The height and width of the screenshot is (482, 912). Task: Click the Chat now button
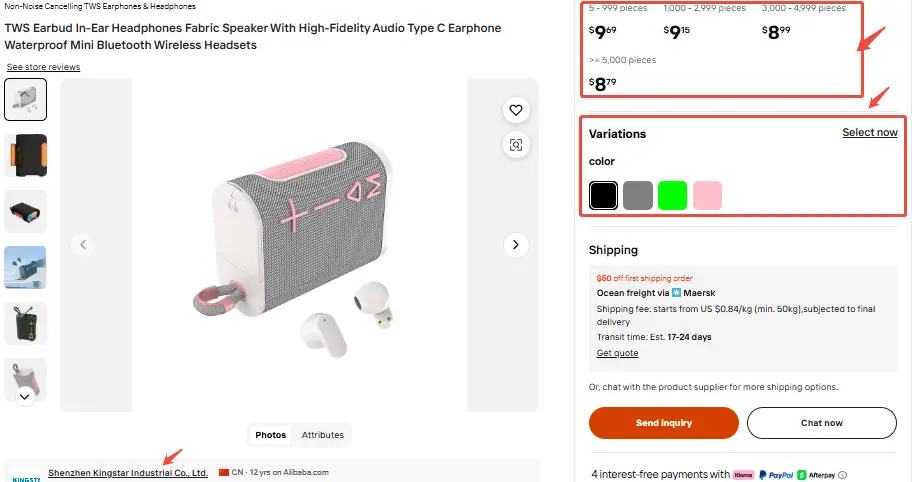point(821,423)
